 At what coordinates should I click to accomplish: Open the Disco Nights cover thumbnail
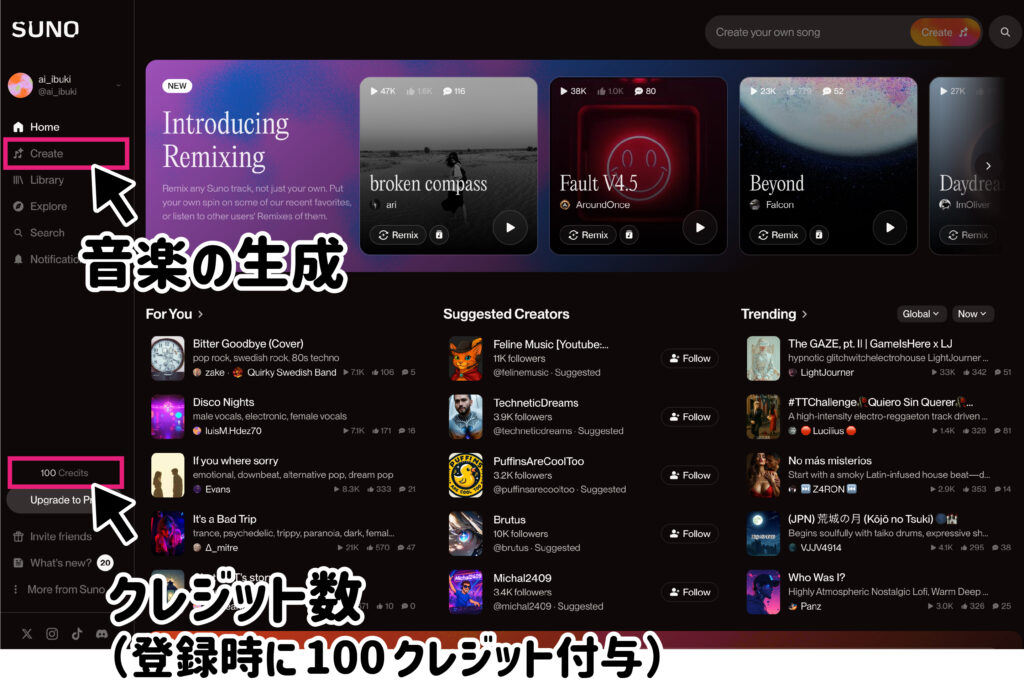(168, 416)
